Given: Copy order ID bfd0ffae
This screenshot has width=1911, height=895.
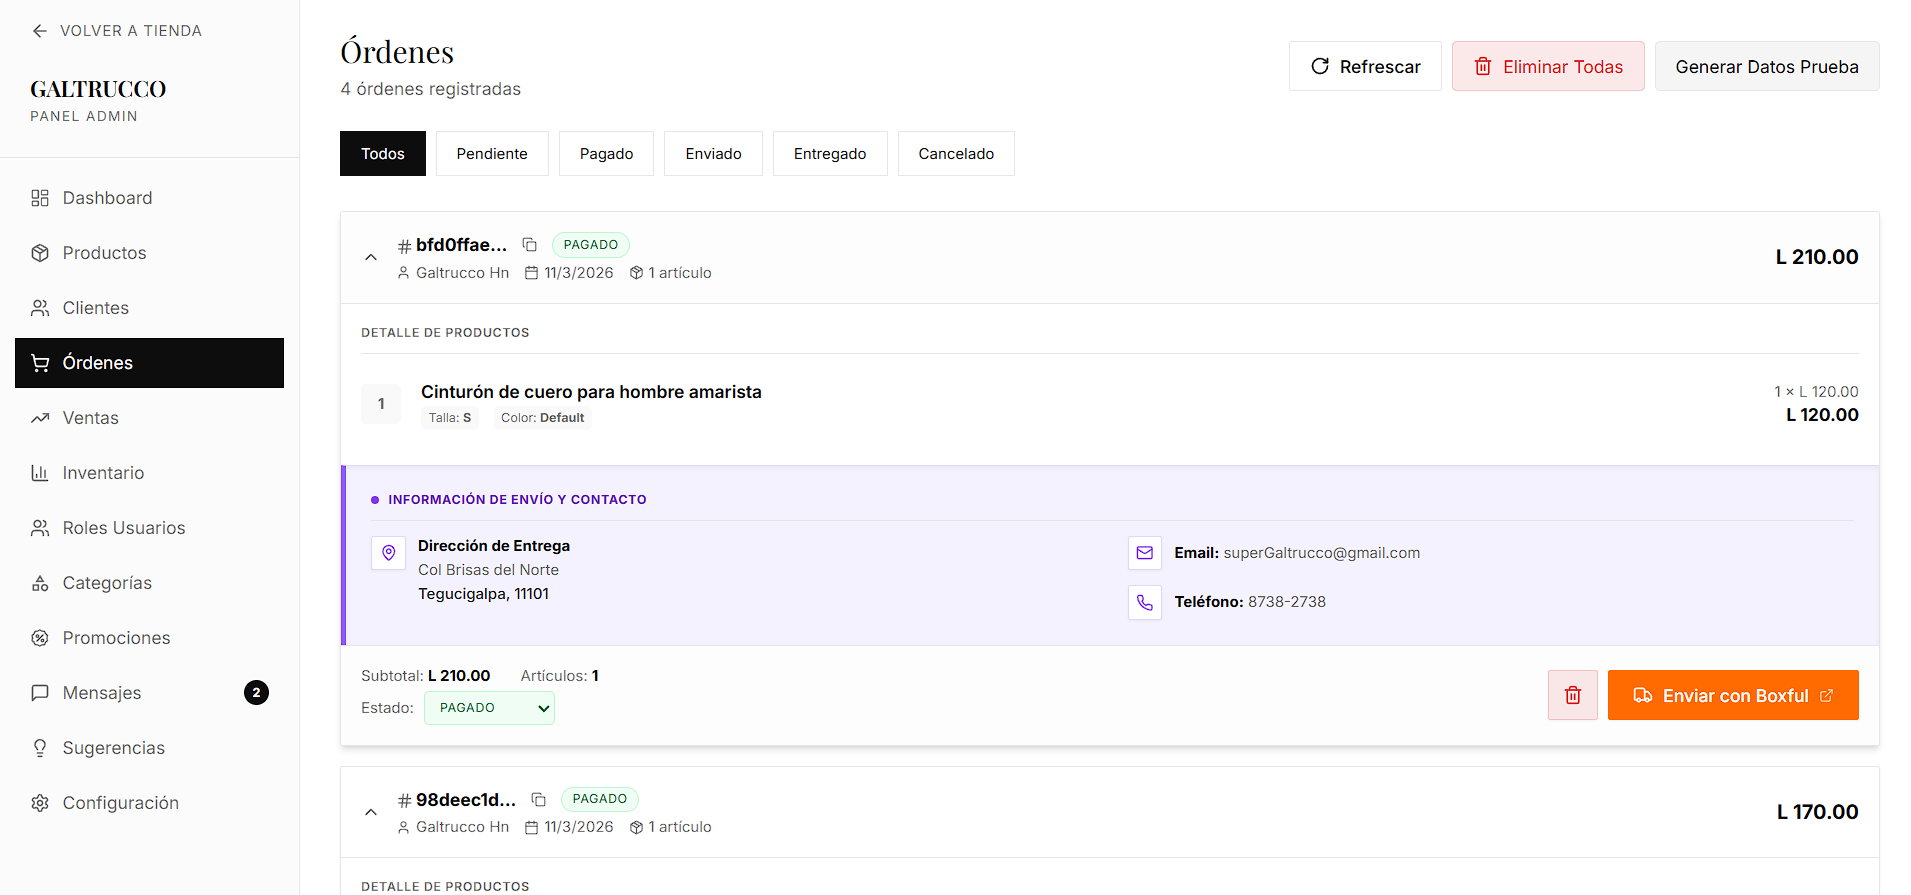Looking at the screenshot, I should click(530, 245).
